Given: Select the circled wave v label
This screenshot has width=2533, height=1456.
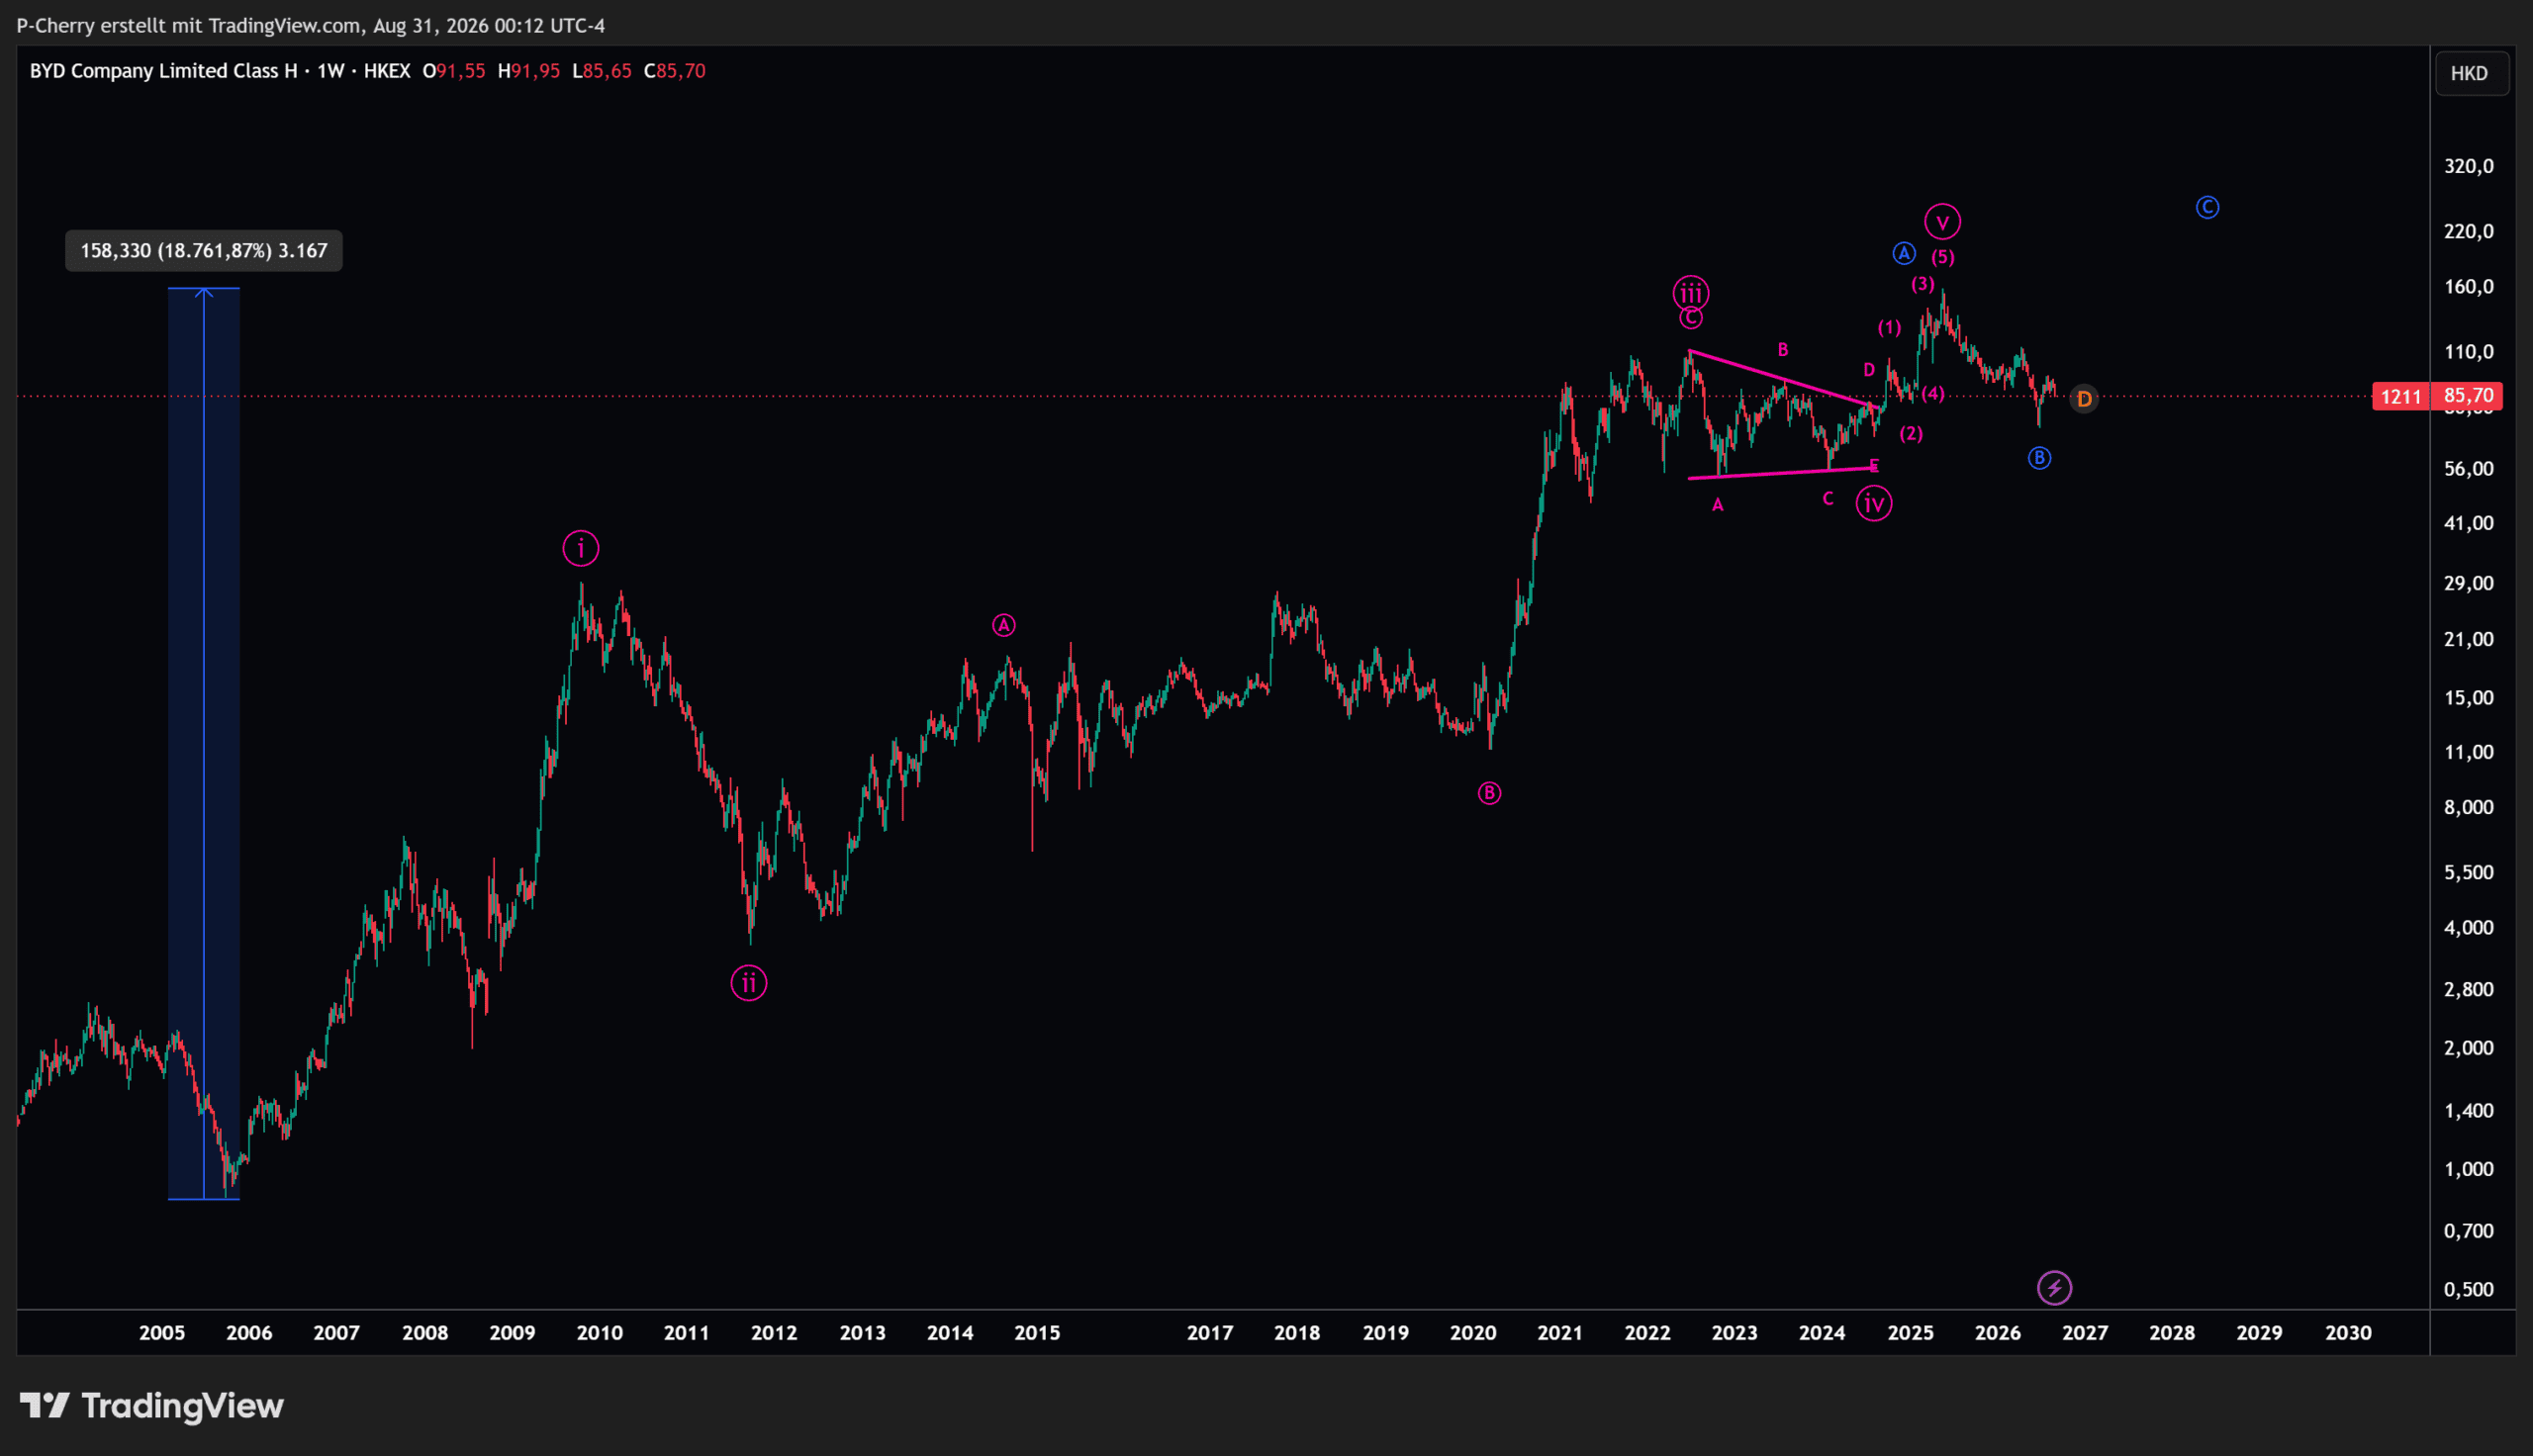Looking at the screenshot, I should coord(1942,222).
